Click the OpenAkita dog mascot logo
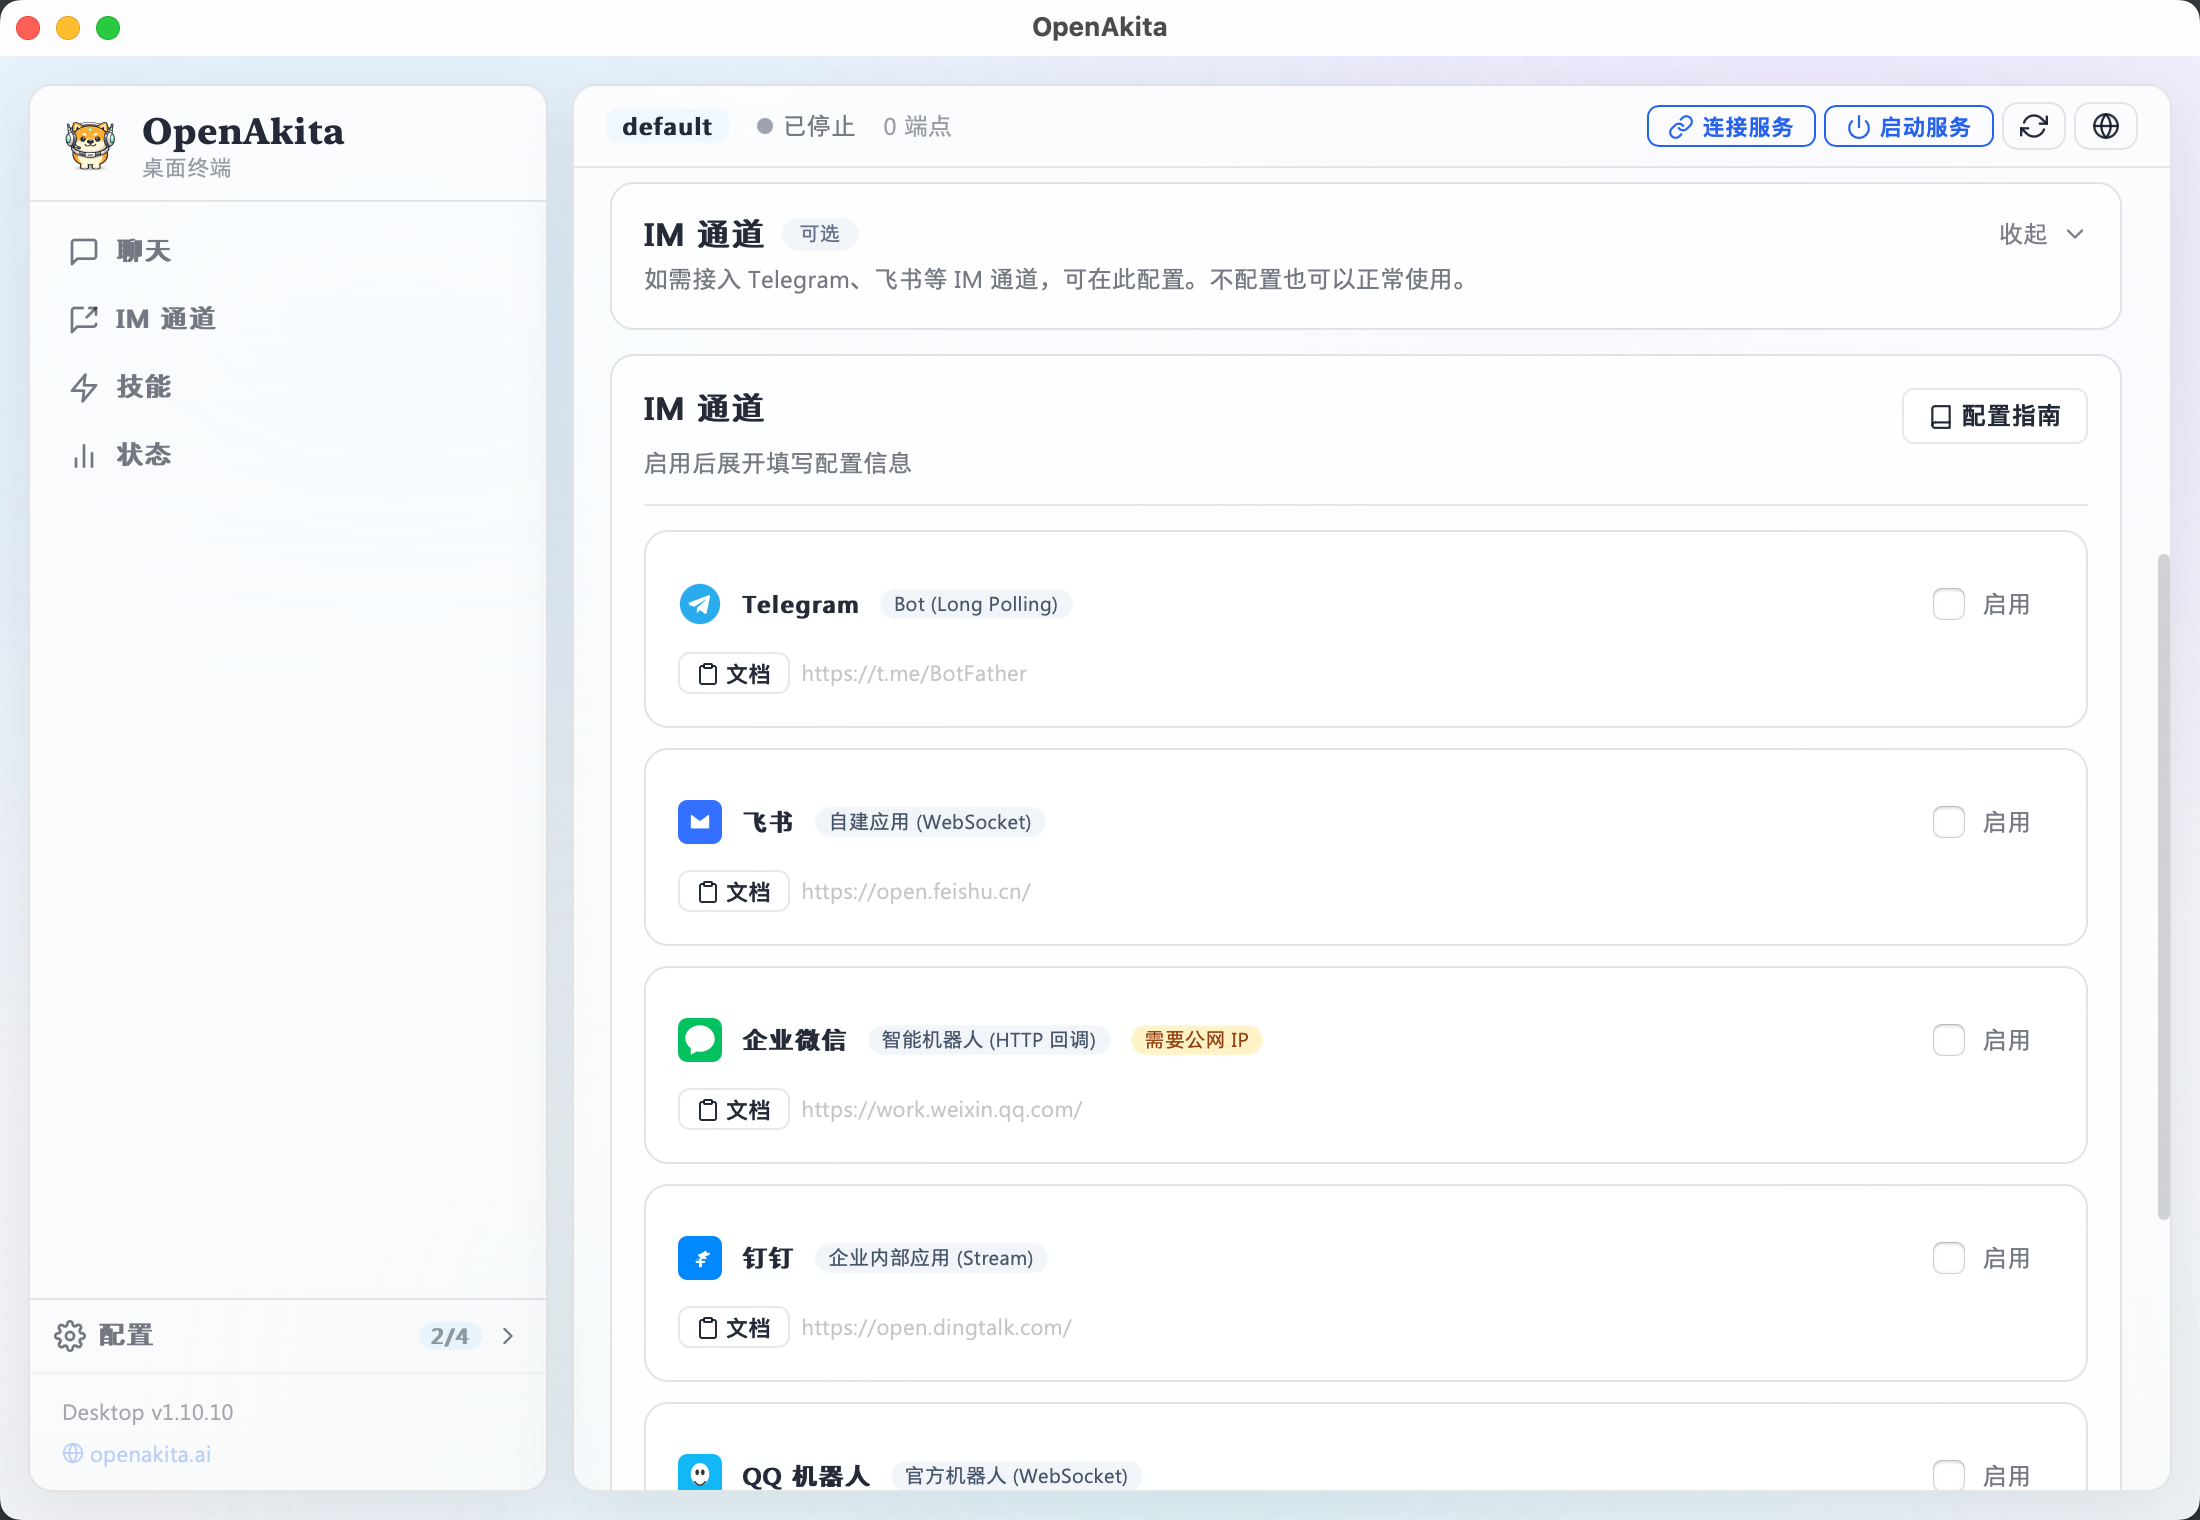This screenshot has height=1520, width=2200. (90, 145)
